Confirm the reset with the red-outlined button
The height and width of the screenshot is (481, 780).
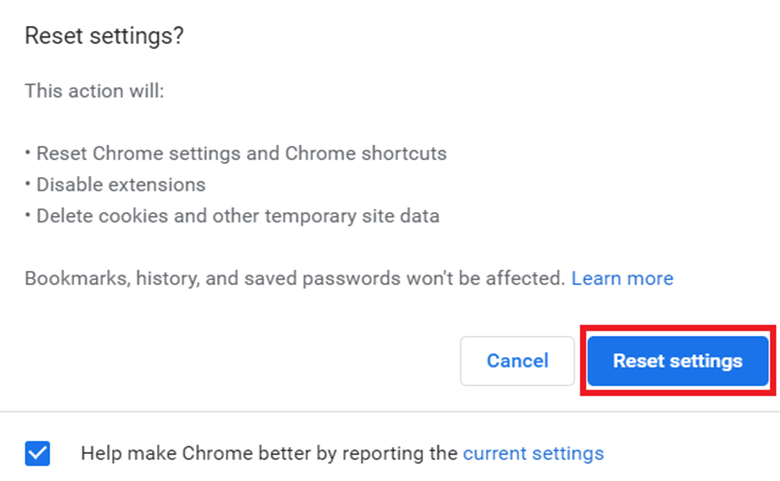(677, 361)
